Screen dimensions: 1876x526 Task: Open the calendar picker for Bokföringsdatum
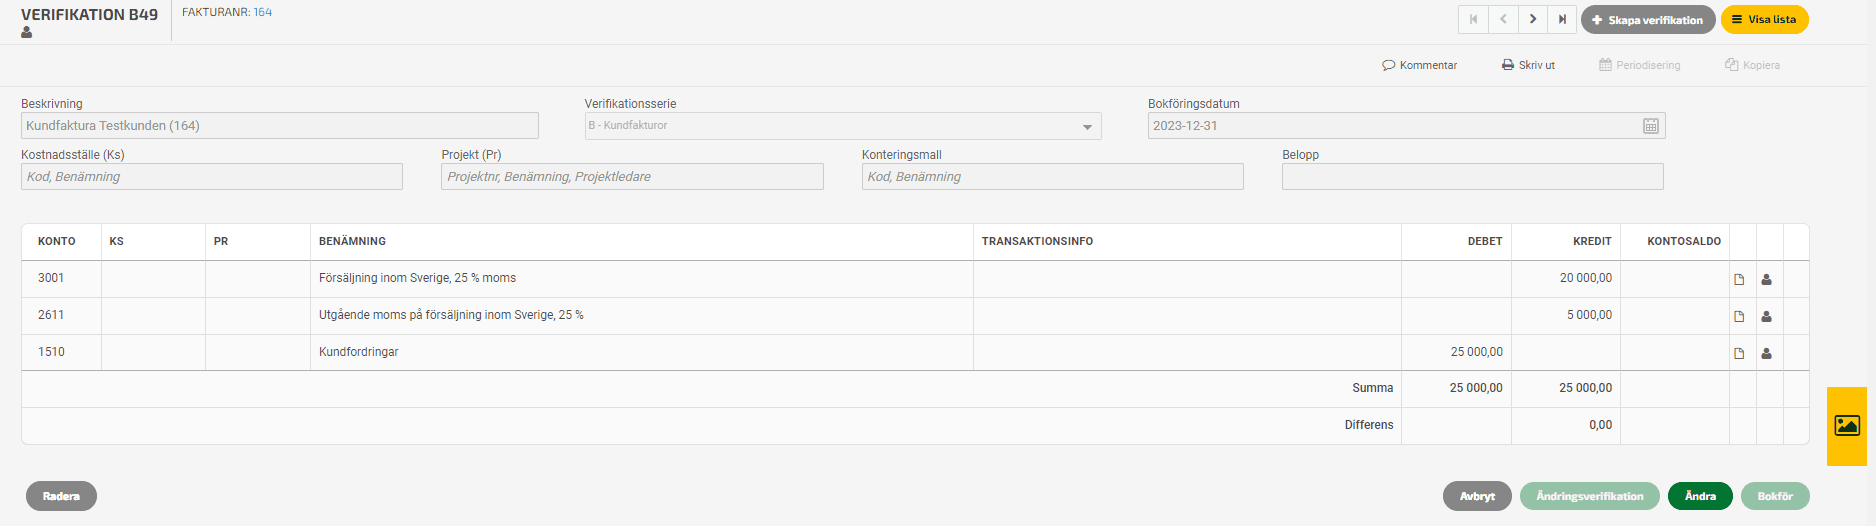pos(1651,126)
